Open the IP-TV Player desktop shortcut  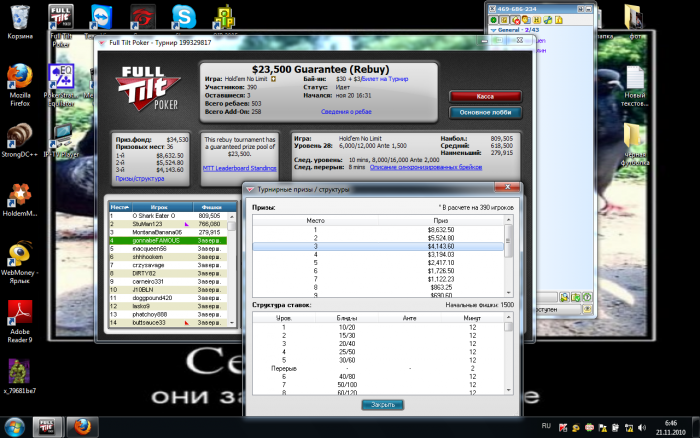point(62,141)
